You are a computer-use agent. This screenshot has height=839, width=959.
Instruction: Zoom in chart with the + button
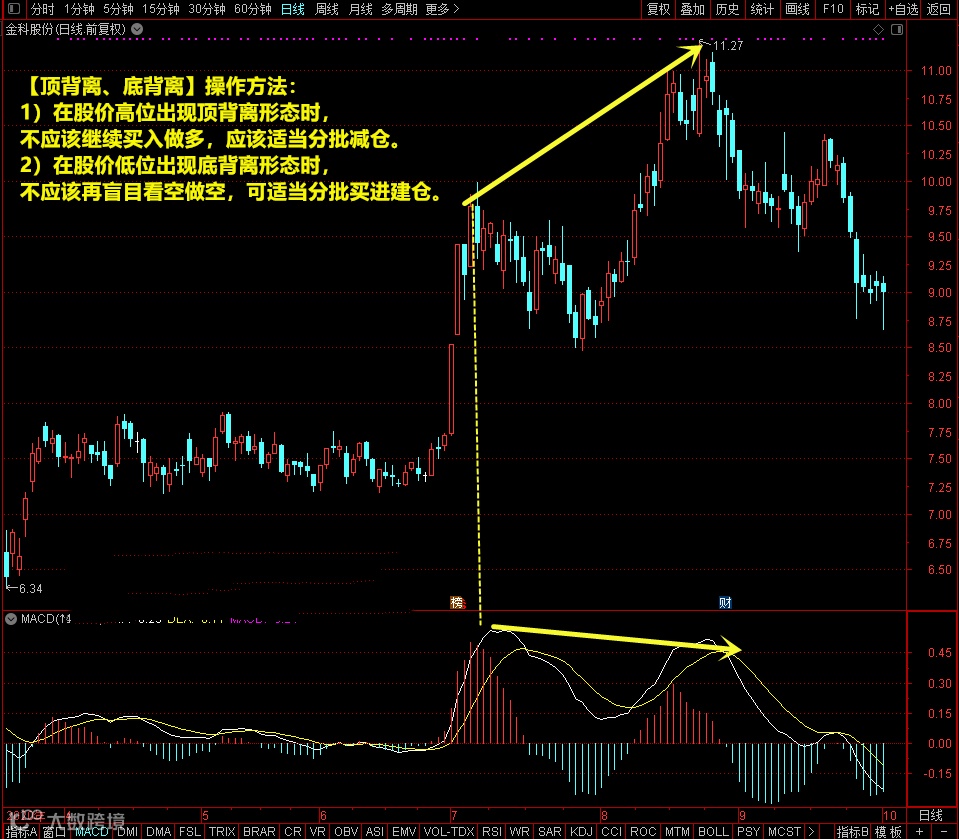click(920, 832)
